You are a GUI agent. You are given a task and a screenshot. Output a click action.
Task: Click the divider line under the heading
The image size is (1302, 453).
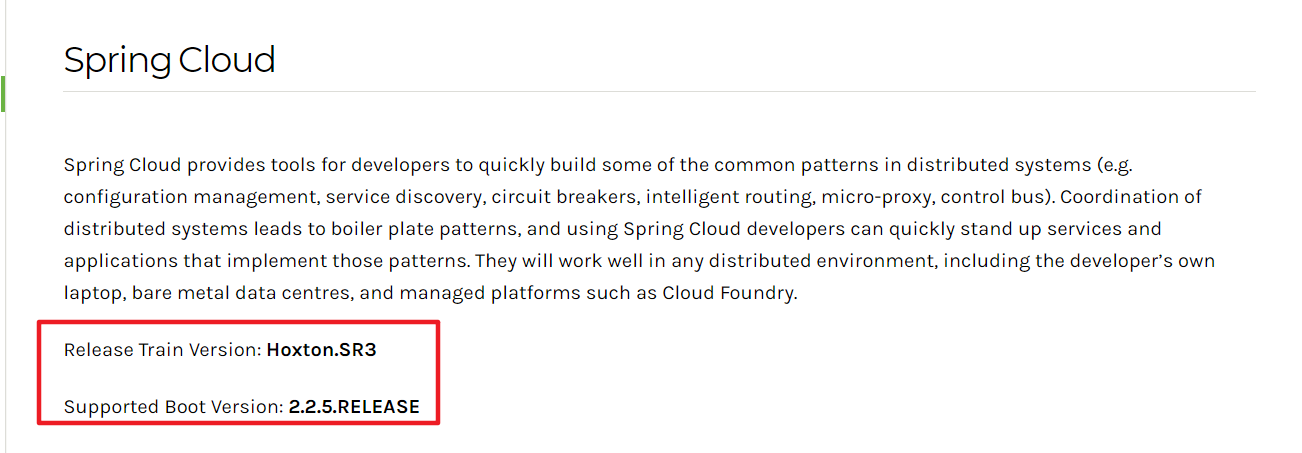(659, 92)
